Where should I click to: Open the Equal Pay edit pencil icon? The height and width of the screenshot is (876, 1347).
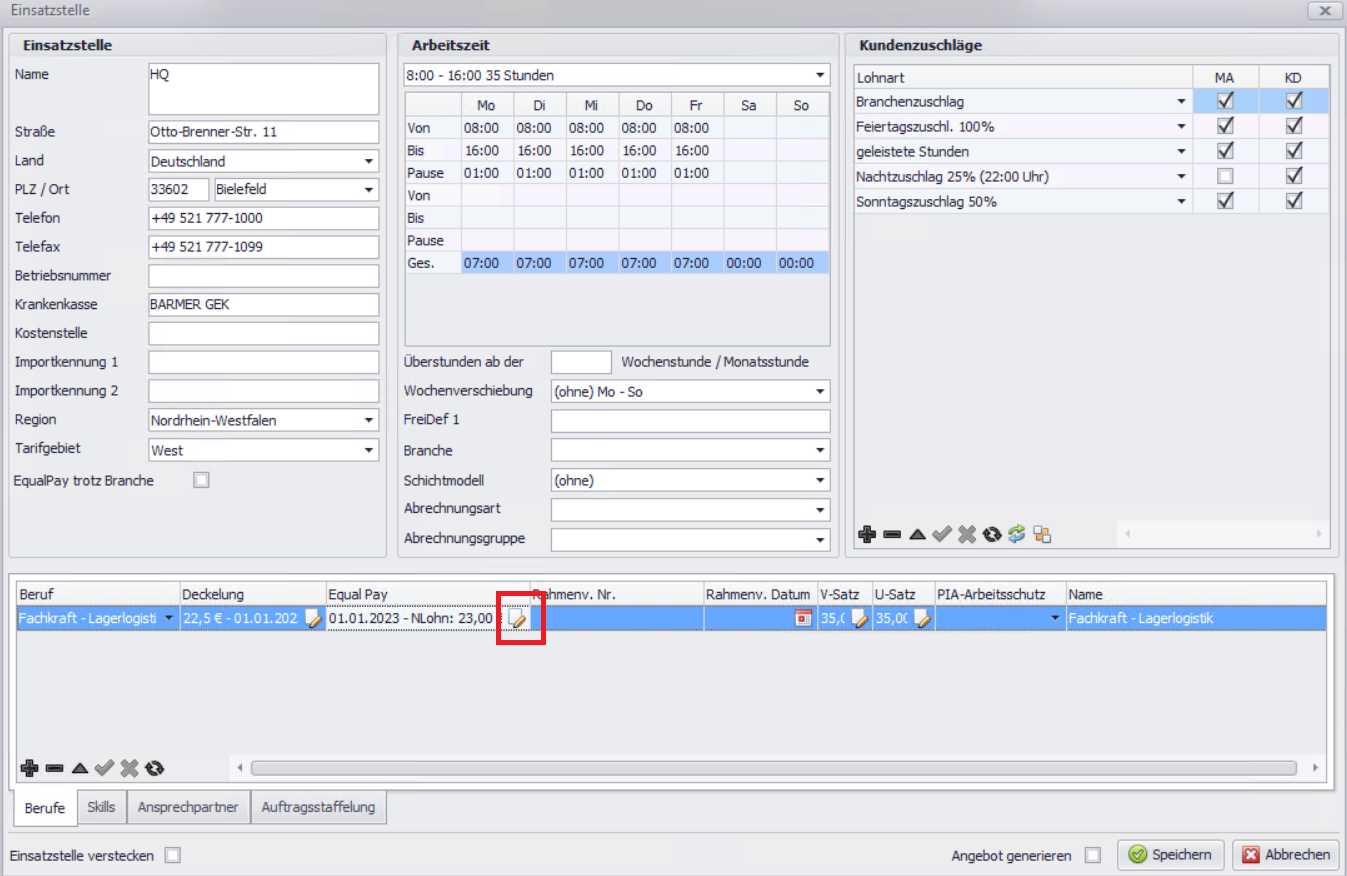coord(517,619)
